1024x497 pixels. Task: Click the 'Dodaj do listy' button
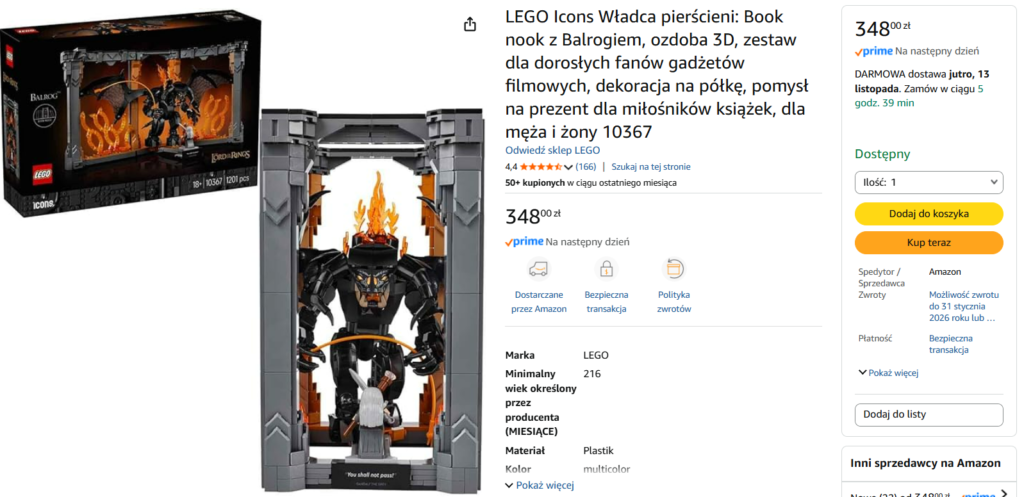[929, 415]
